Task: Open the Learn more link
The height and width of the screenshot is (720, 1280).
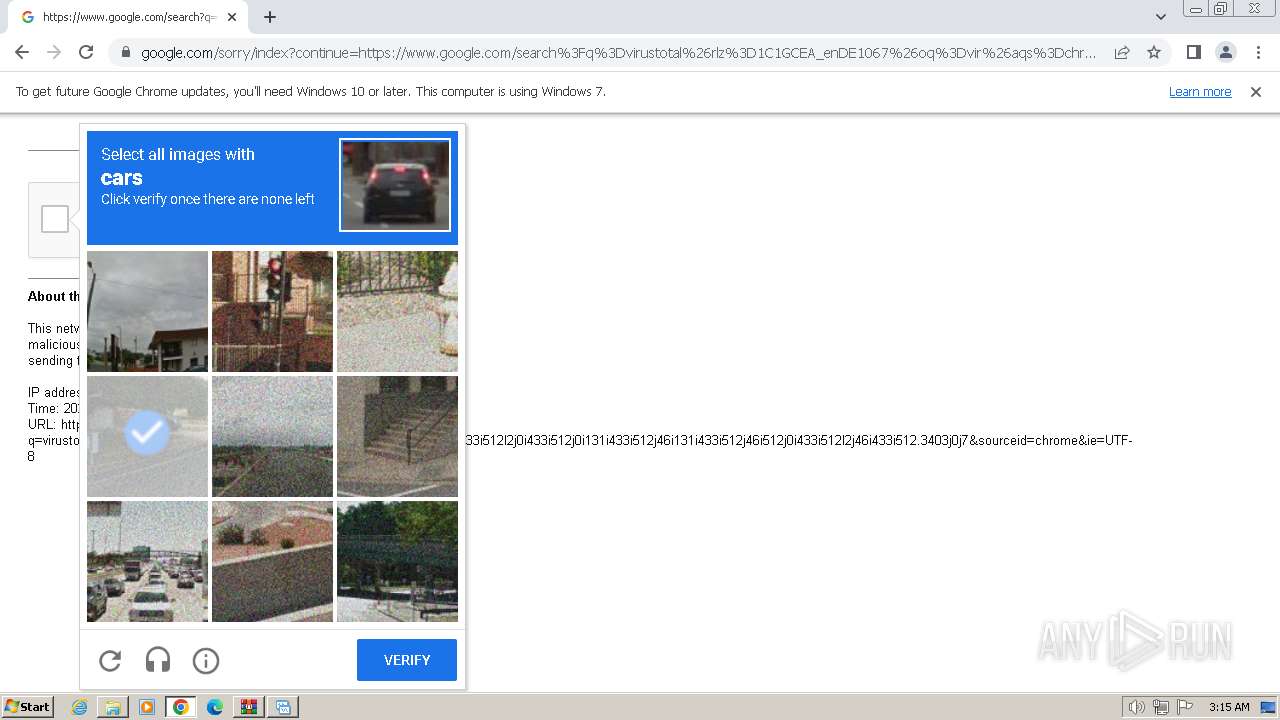Action: (1200, 91)
